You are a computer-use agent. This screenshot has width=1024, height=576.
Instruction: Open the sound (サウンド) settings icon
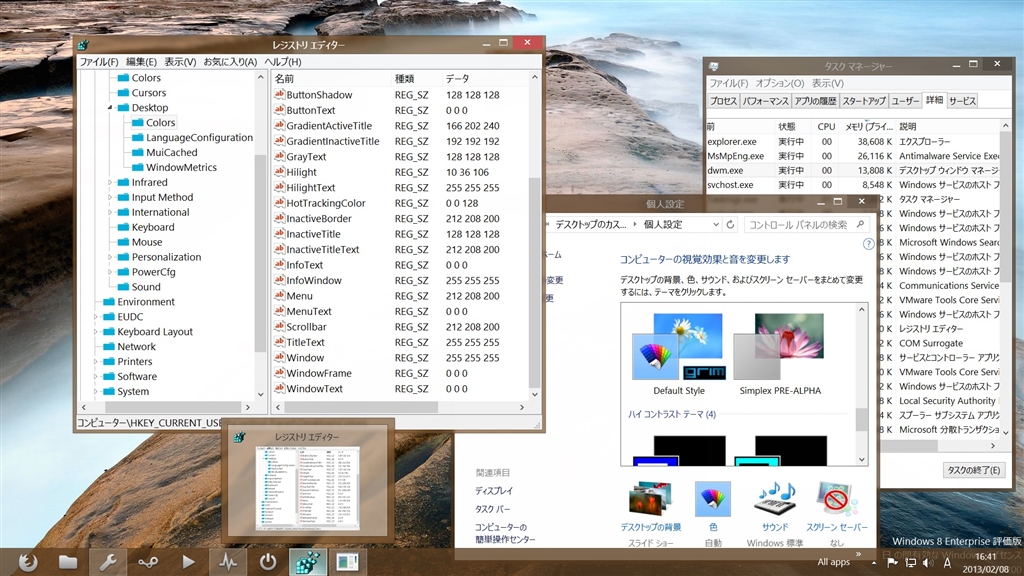click(775, 499)
